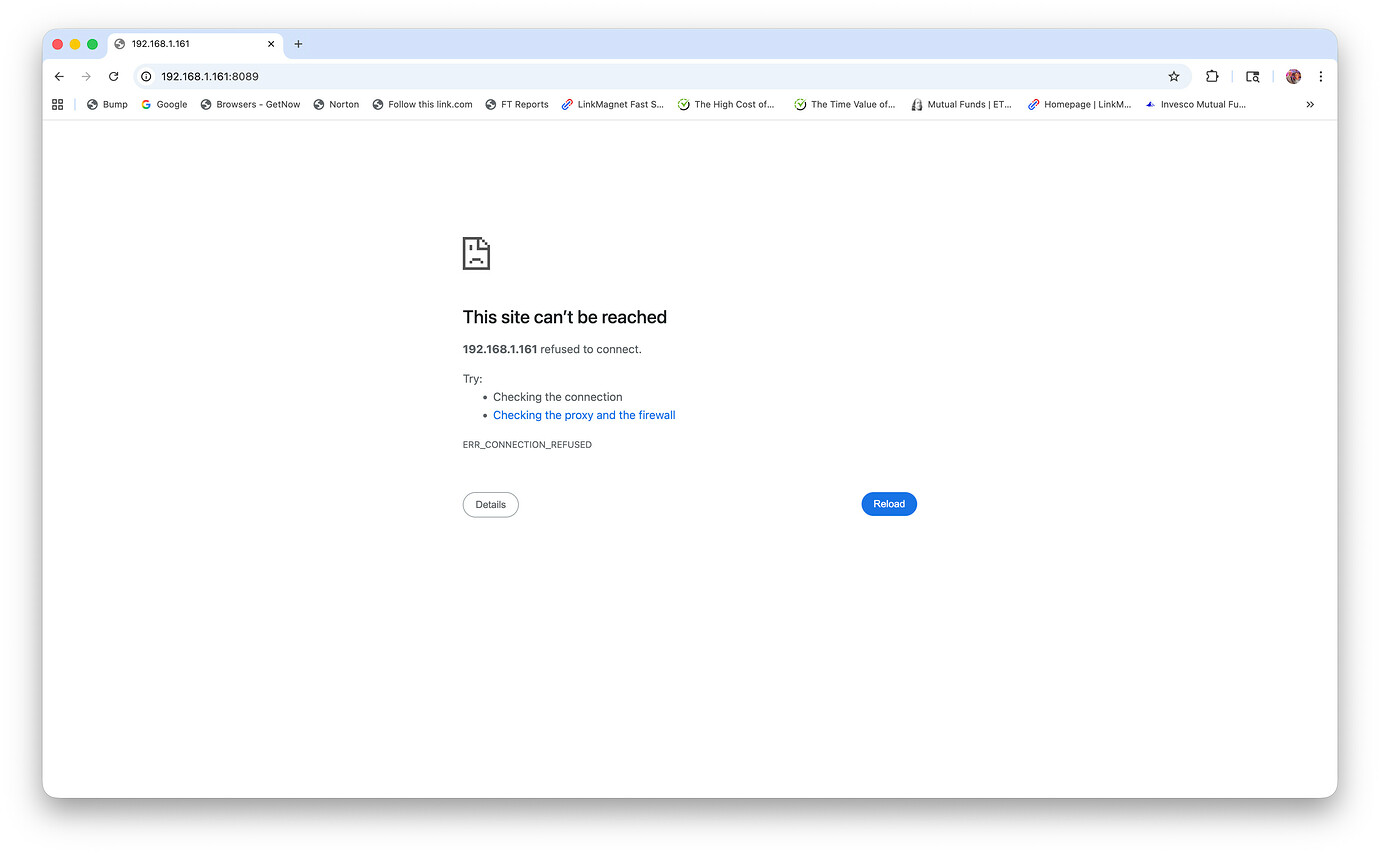This screenshot has height=854, width=1380.
Task: Open the LinkMagnet Fast S... bookmark
Action: coord(613,104)
